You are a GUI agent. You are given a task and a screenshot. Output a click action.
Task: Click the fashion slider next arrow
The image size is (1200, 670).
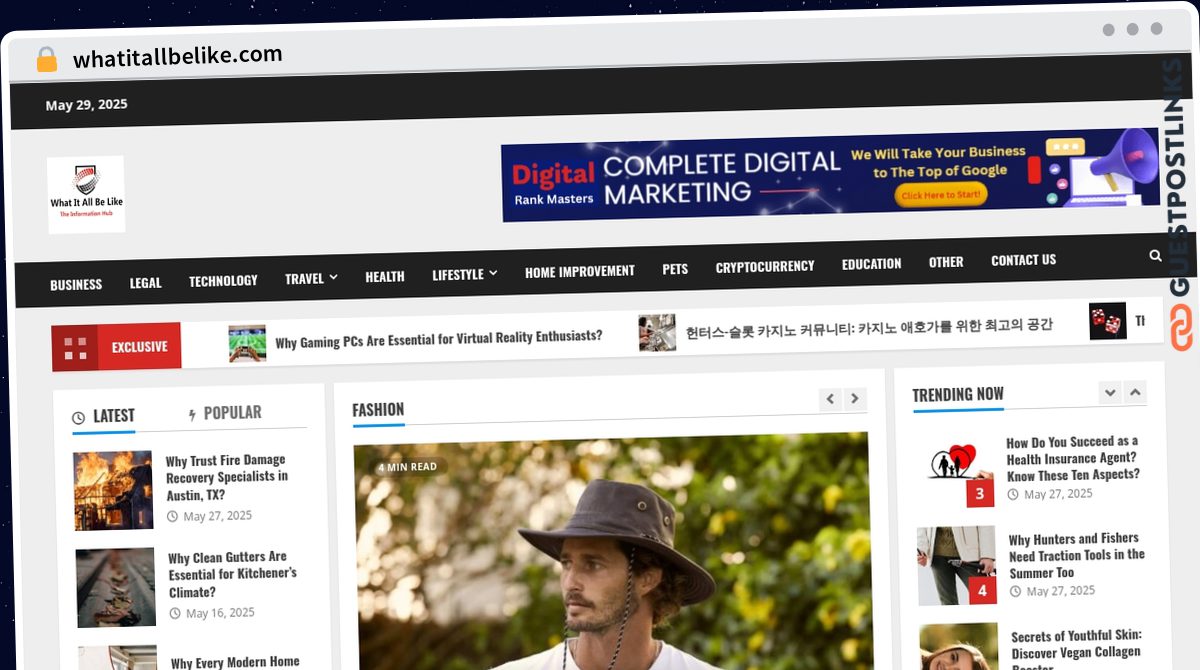[x=854, y=399]
